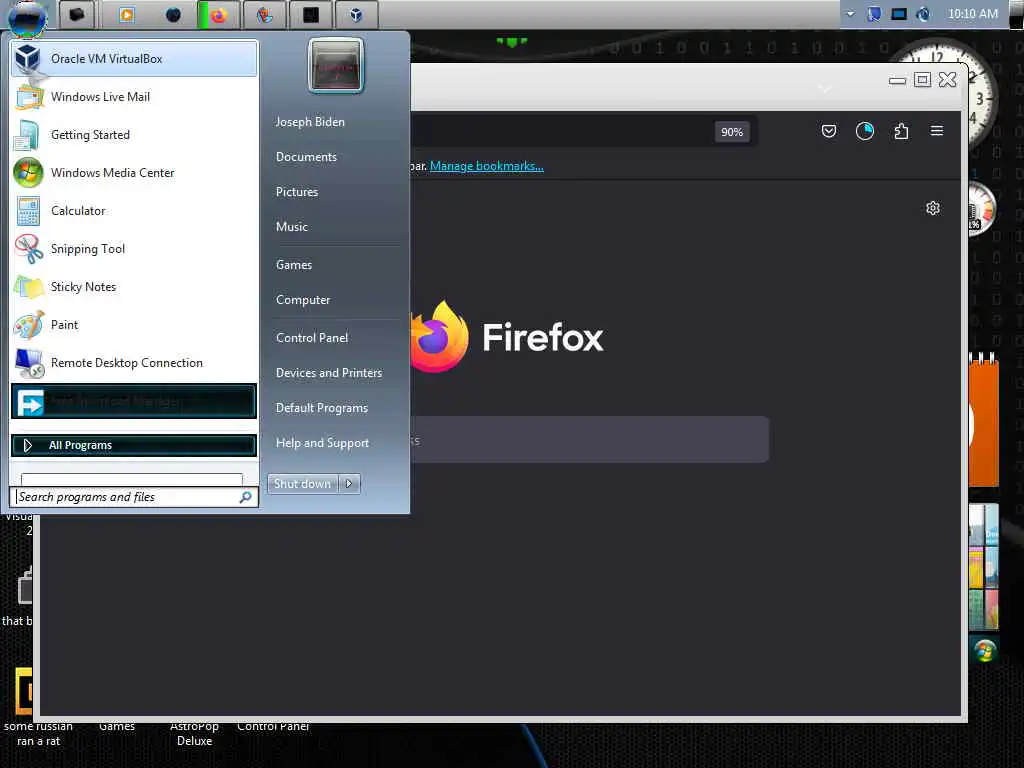Click the Shut down button
The height and width of the screenshot is (768, 1024).
click(x=302, y=484)
